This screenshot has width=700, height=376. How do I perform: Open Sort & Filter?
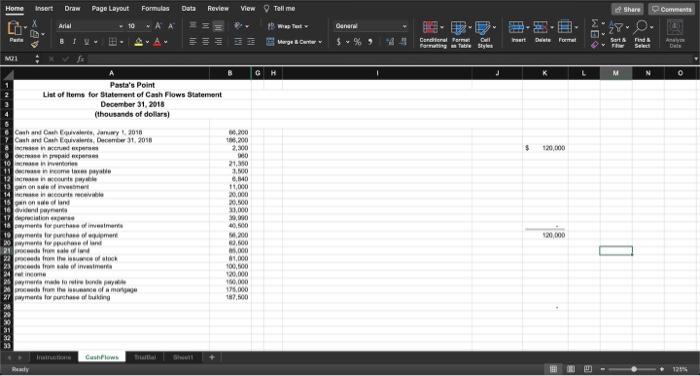618,34
